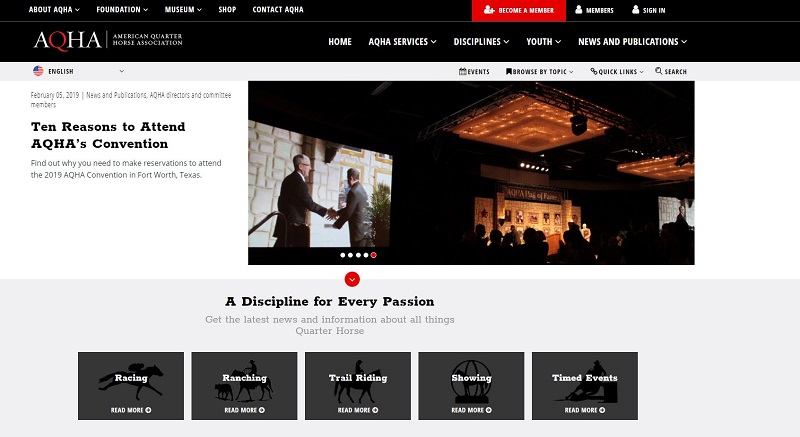Expand the Browse by Topic dropdown
The height and width of the screenshot is (437, 800).
coord(540,71)
